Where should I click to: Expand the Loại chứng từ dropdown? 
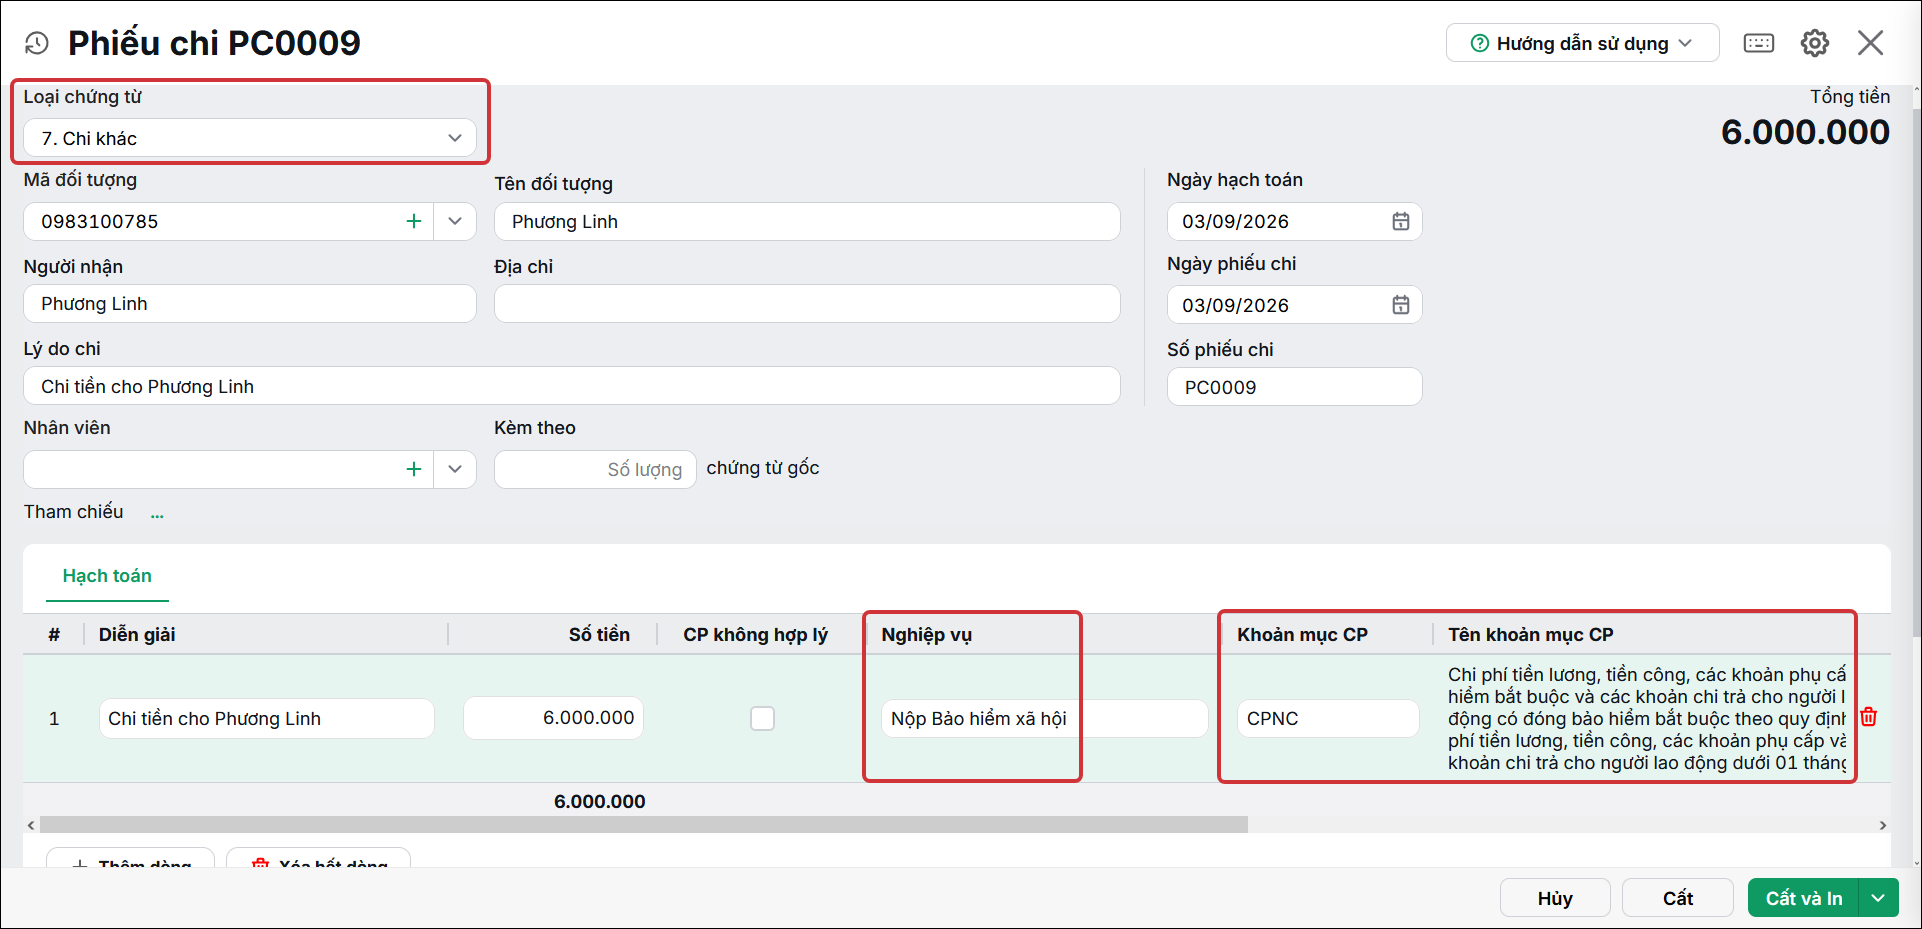455,138
